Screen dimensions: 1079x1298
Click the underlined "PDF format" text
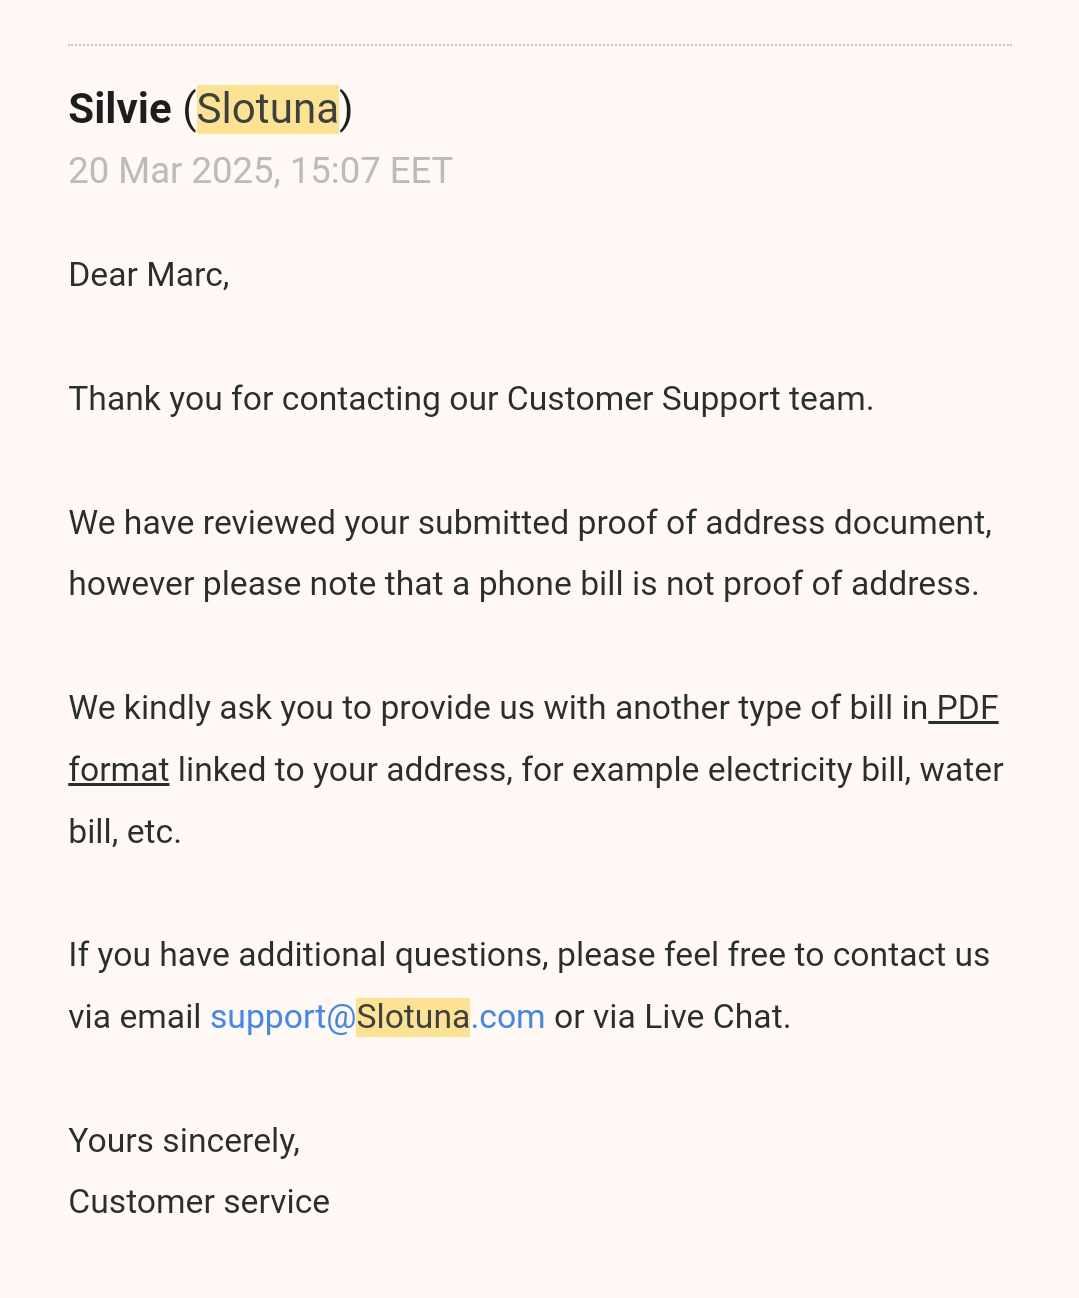(x=966, y=708)
